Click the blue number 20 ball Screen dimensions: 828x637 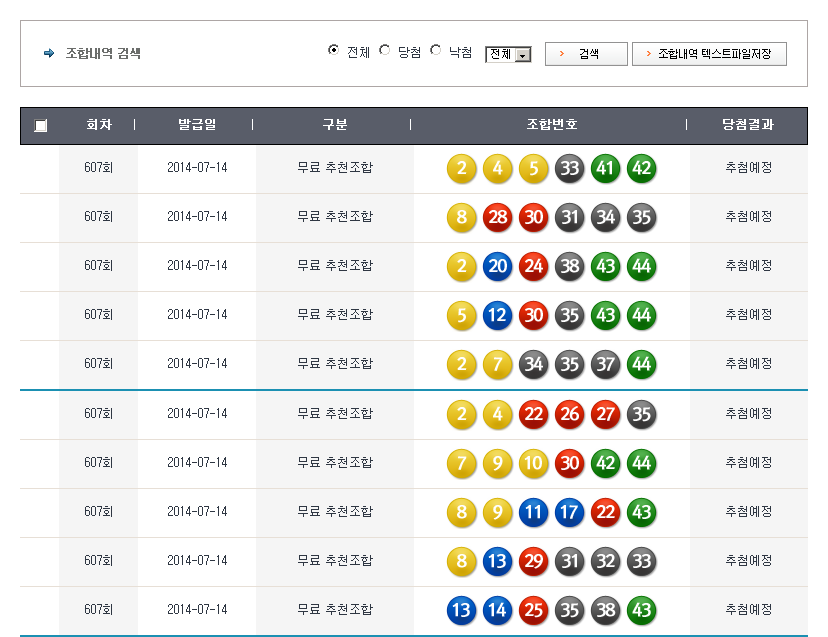coord(497,266)
